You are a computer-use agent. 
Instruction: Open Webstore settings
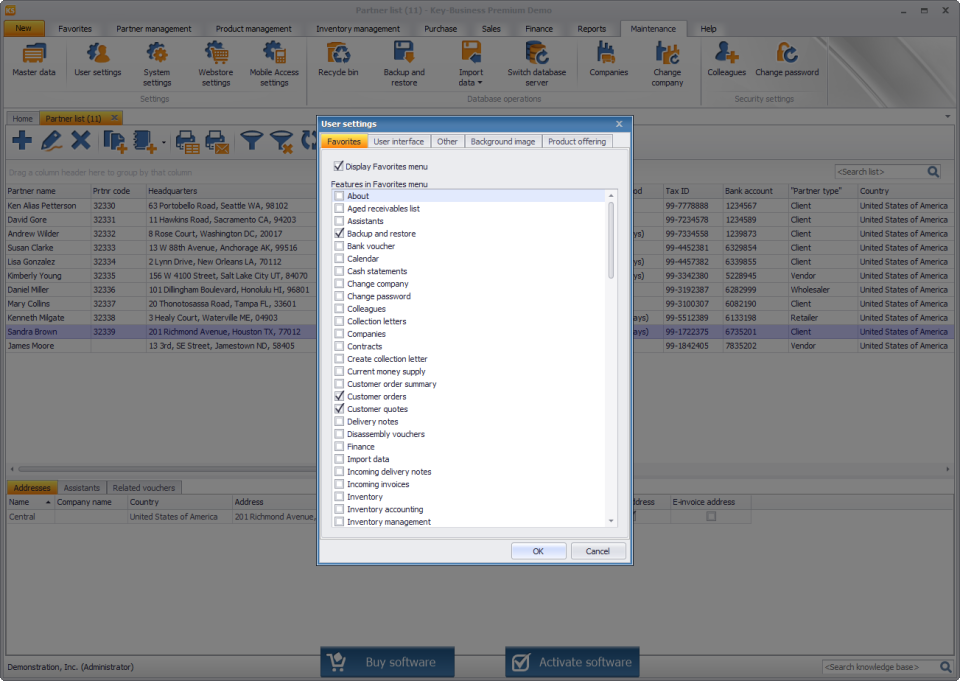pyautogui.click(x=215, y=62)
